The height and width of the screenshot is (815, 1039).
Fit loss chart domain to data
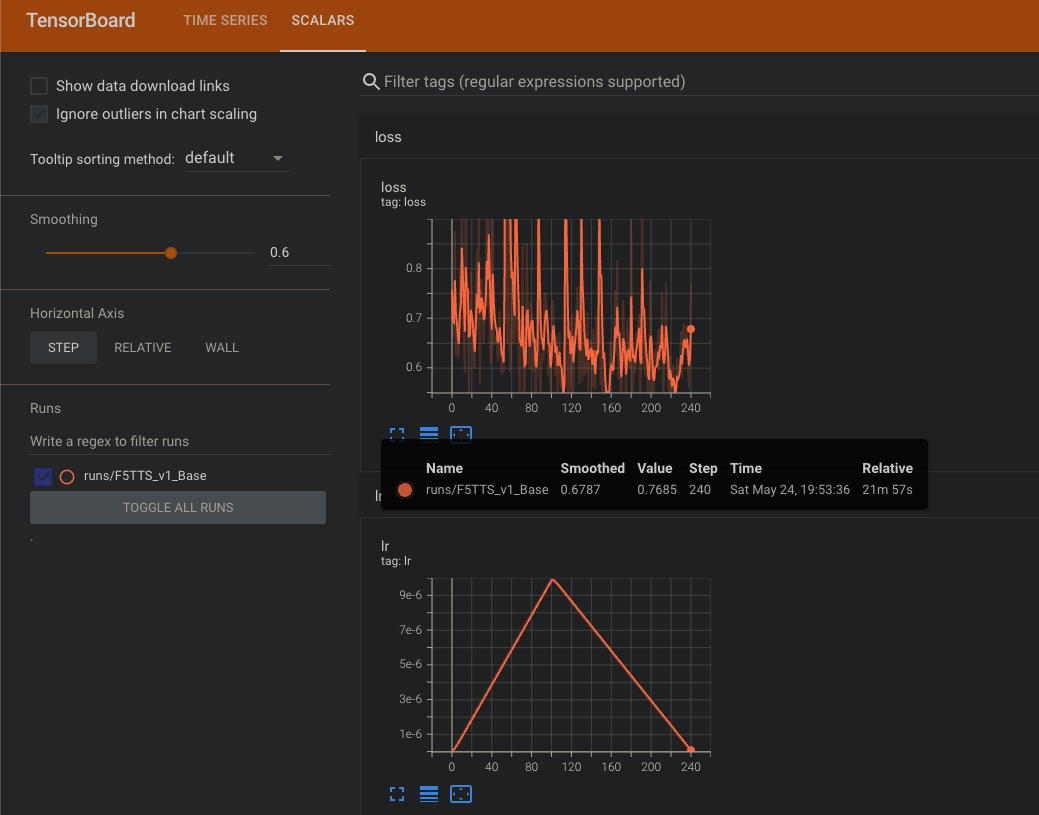point(461,434)
